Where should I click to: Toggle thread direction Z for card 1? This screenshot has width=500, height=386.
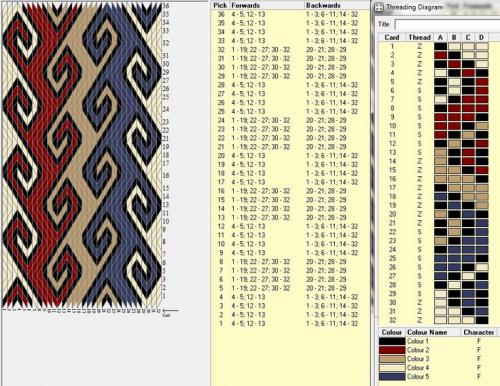[x=419, y=46]
